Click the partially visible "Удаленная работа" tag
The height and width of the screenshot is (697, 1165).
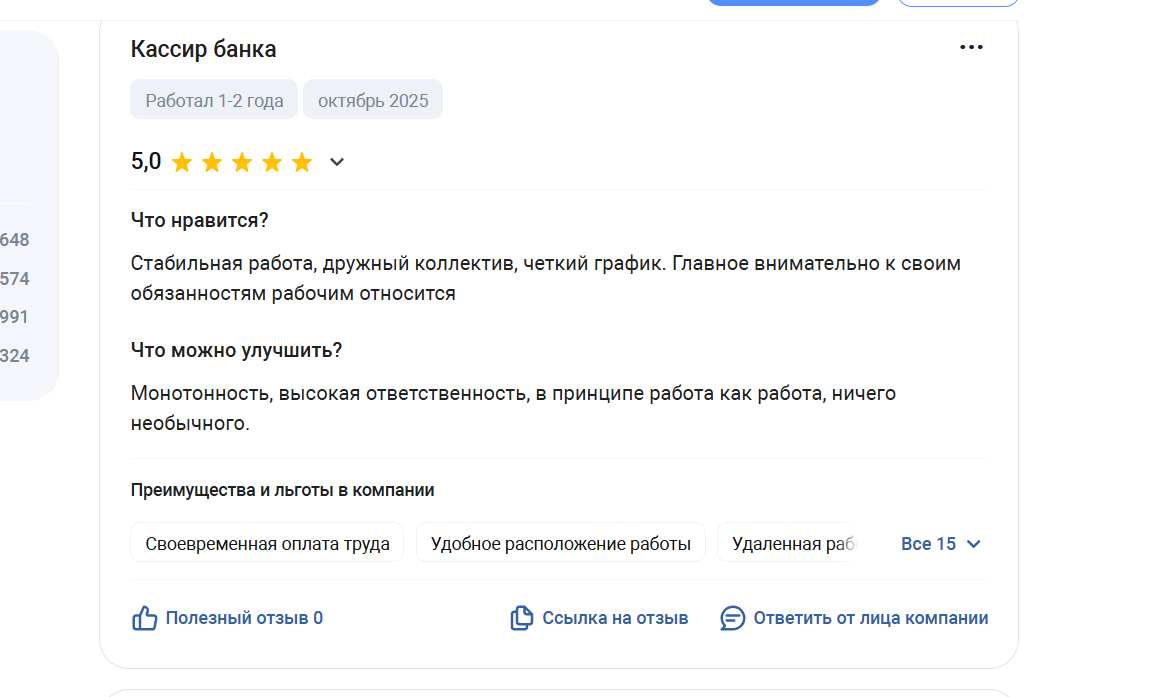(790, 544)
